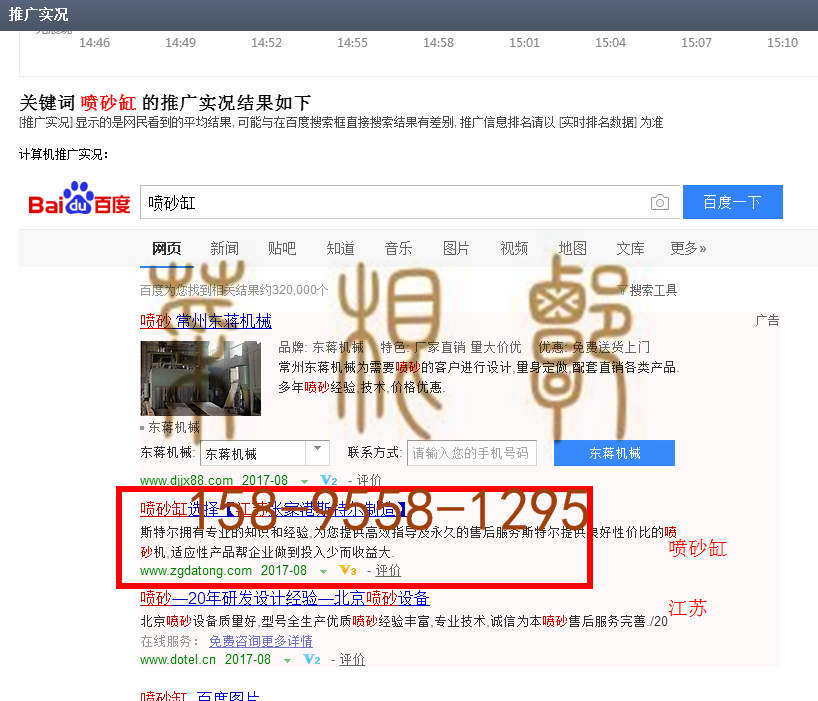
Task: Click the www.djjx88.com URL
Action: 186,480
